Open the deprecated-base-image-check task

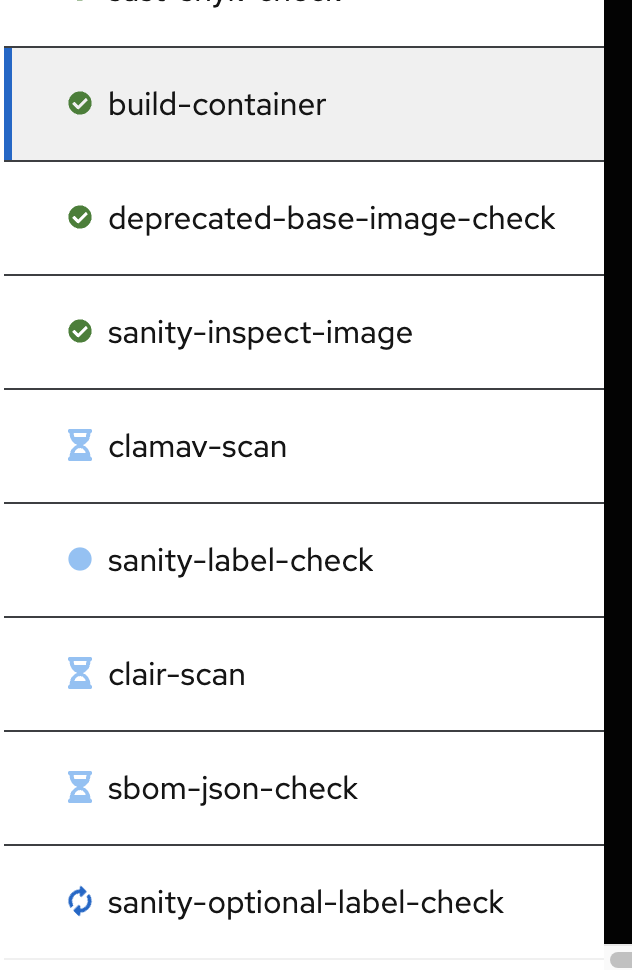(331, 218)
